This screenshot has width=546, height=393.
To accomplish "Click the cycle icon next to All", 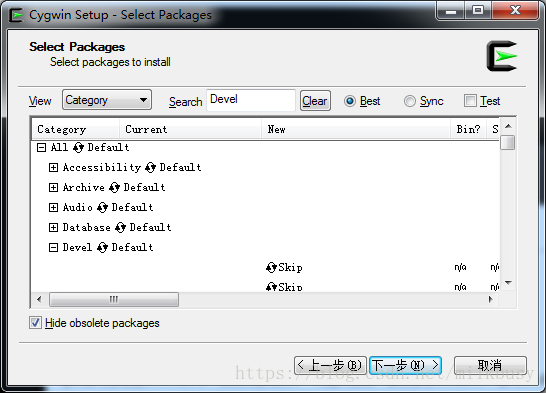I will tap(78, 148).
